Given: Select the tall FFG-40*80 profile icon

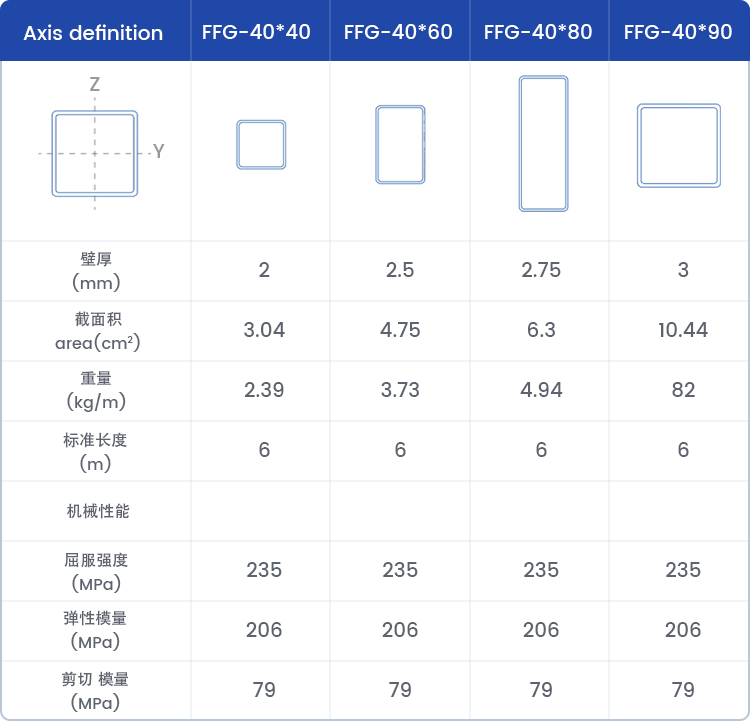Looking at the screenshot, I should tap(543, 143).
